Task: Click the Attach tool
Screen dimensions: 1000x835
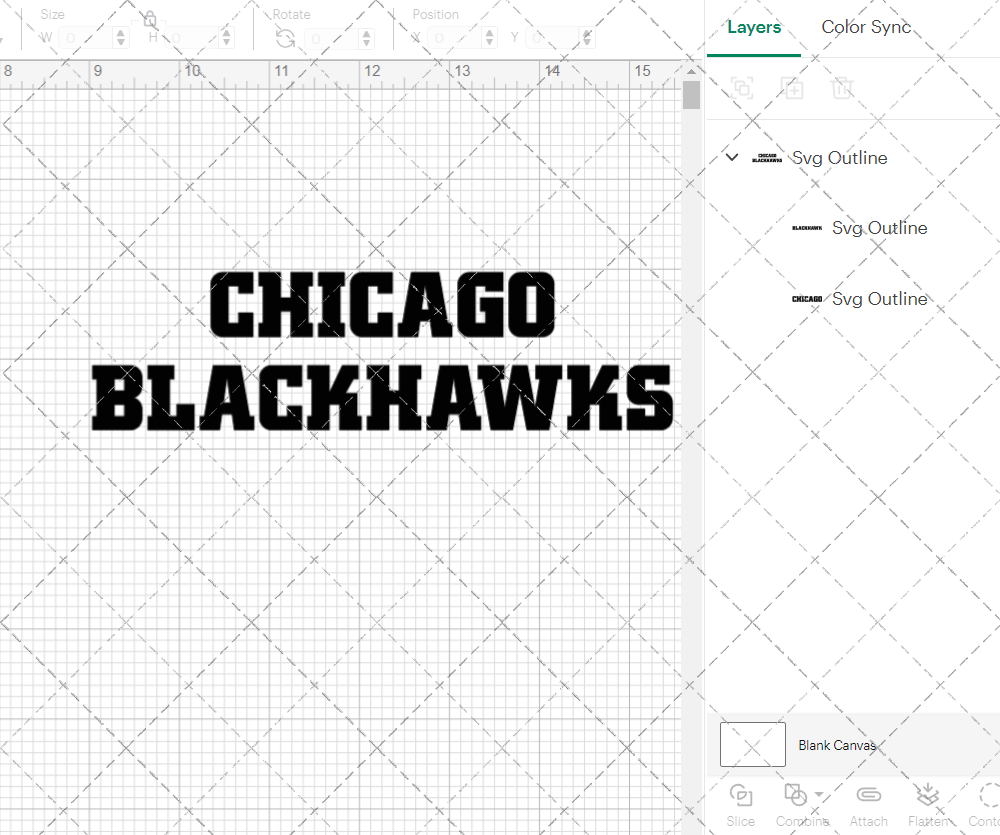Action: pos(869,806)
